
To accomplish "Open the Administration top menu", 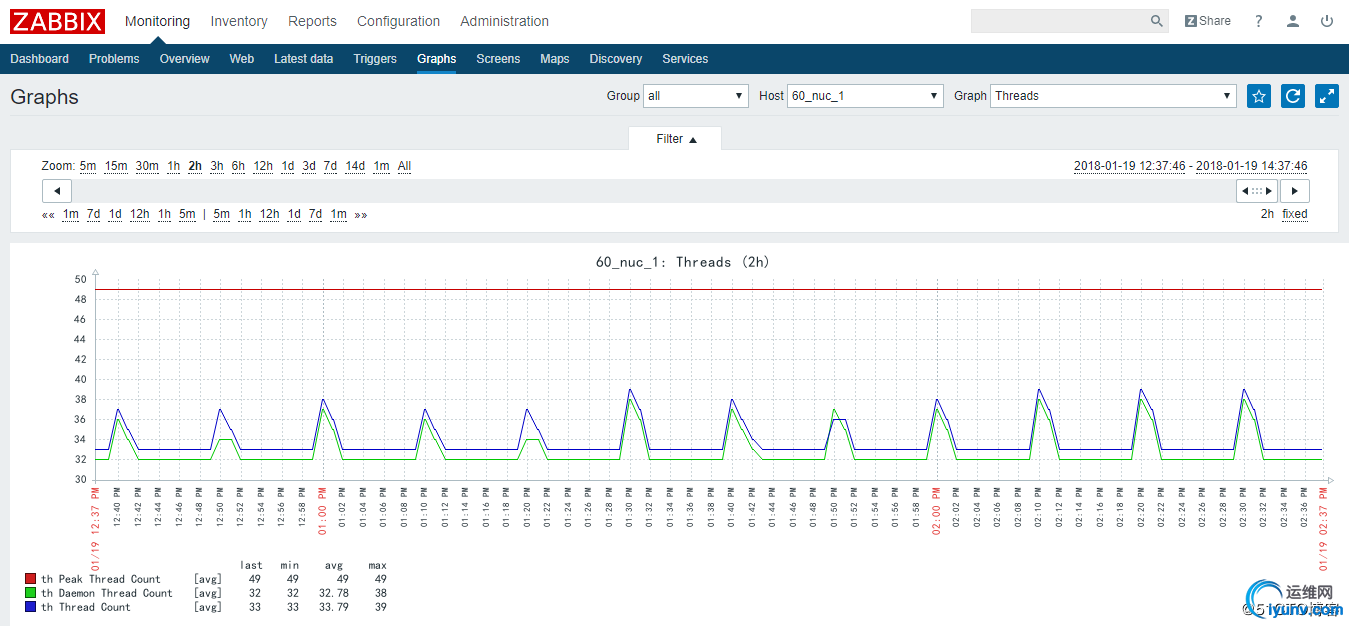I will pos(504,21).
